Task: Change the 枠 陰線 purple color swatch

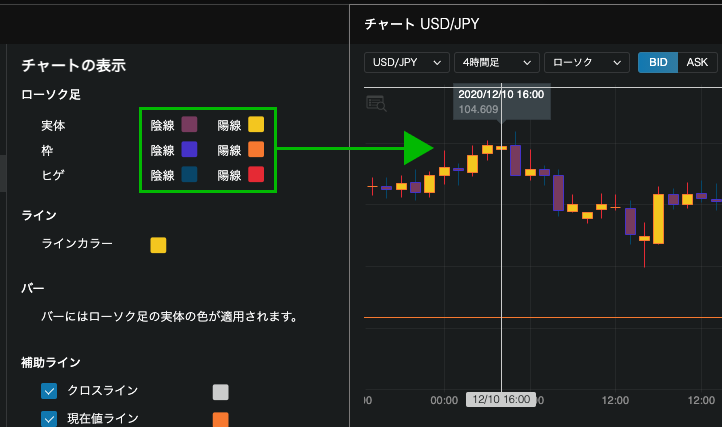Action: coord(189,150)
